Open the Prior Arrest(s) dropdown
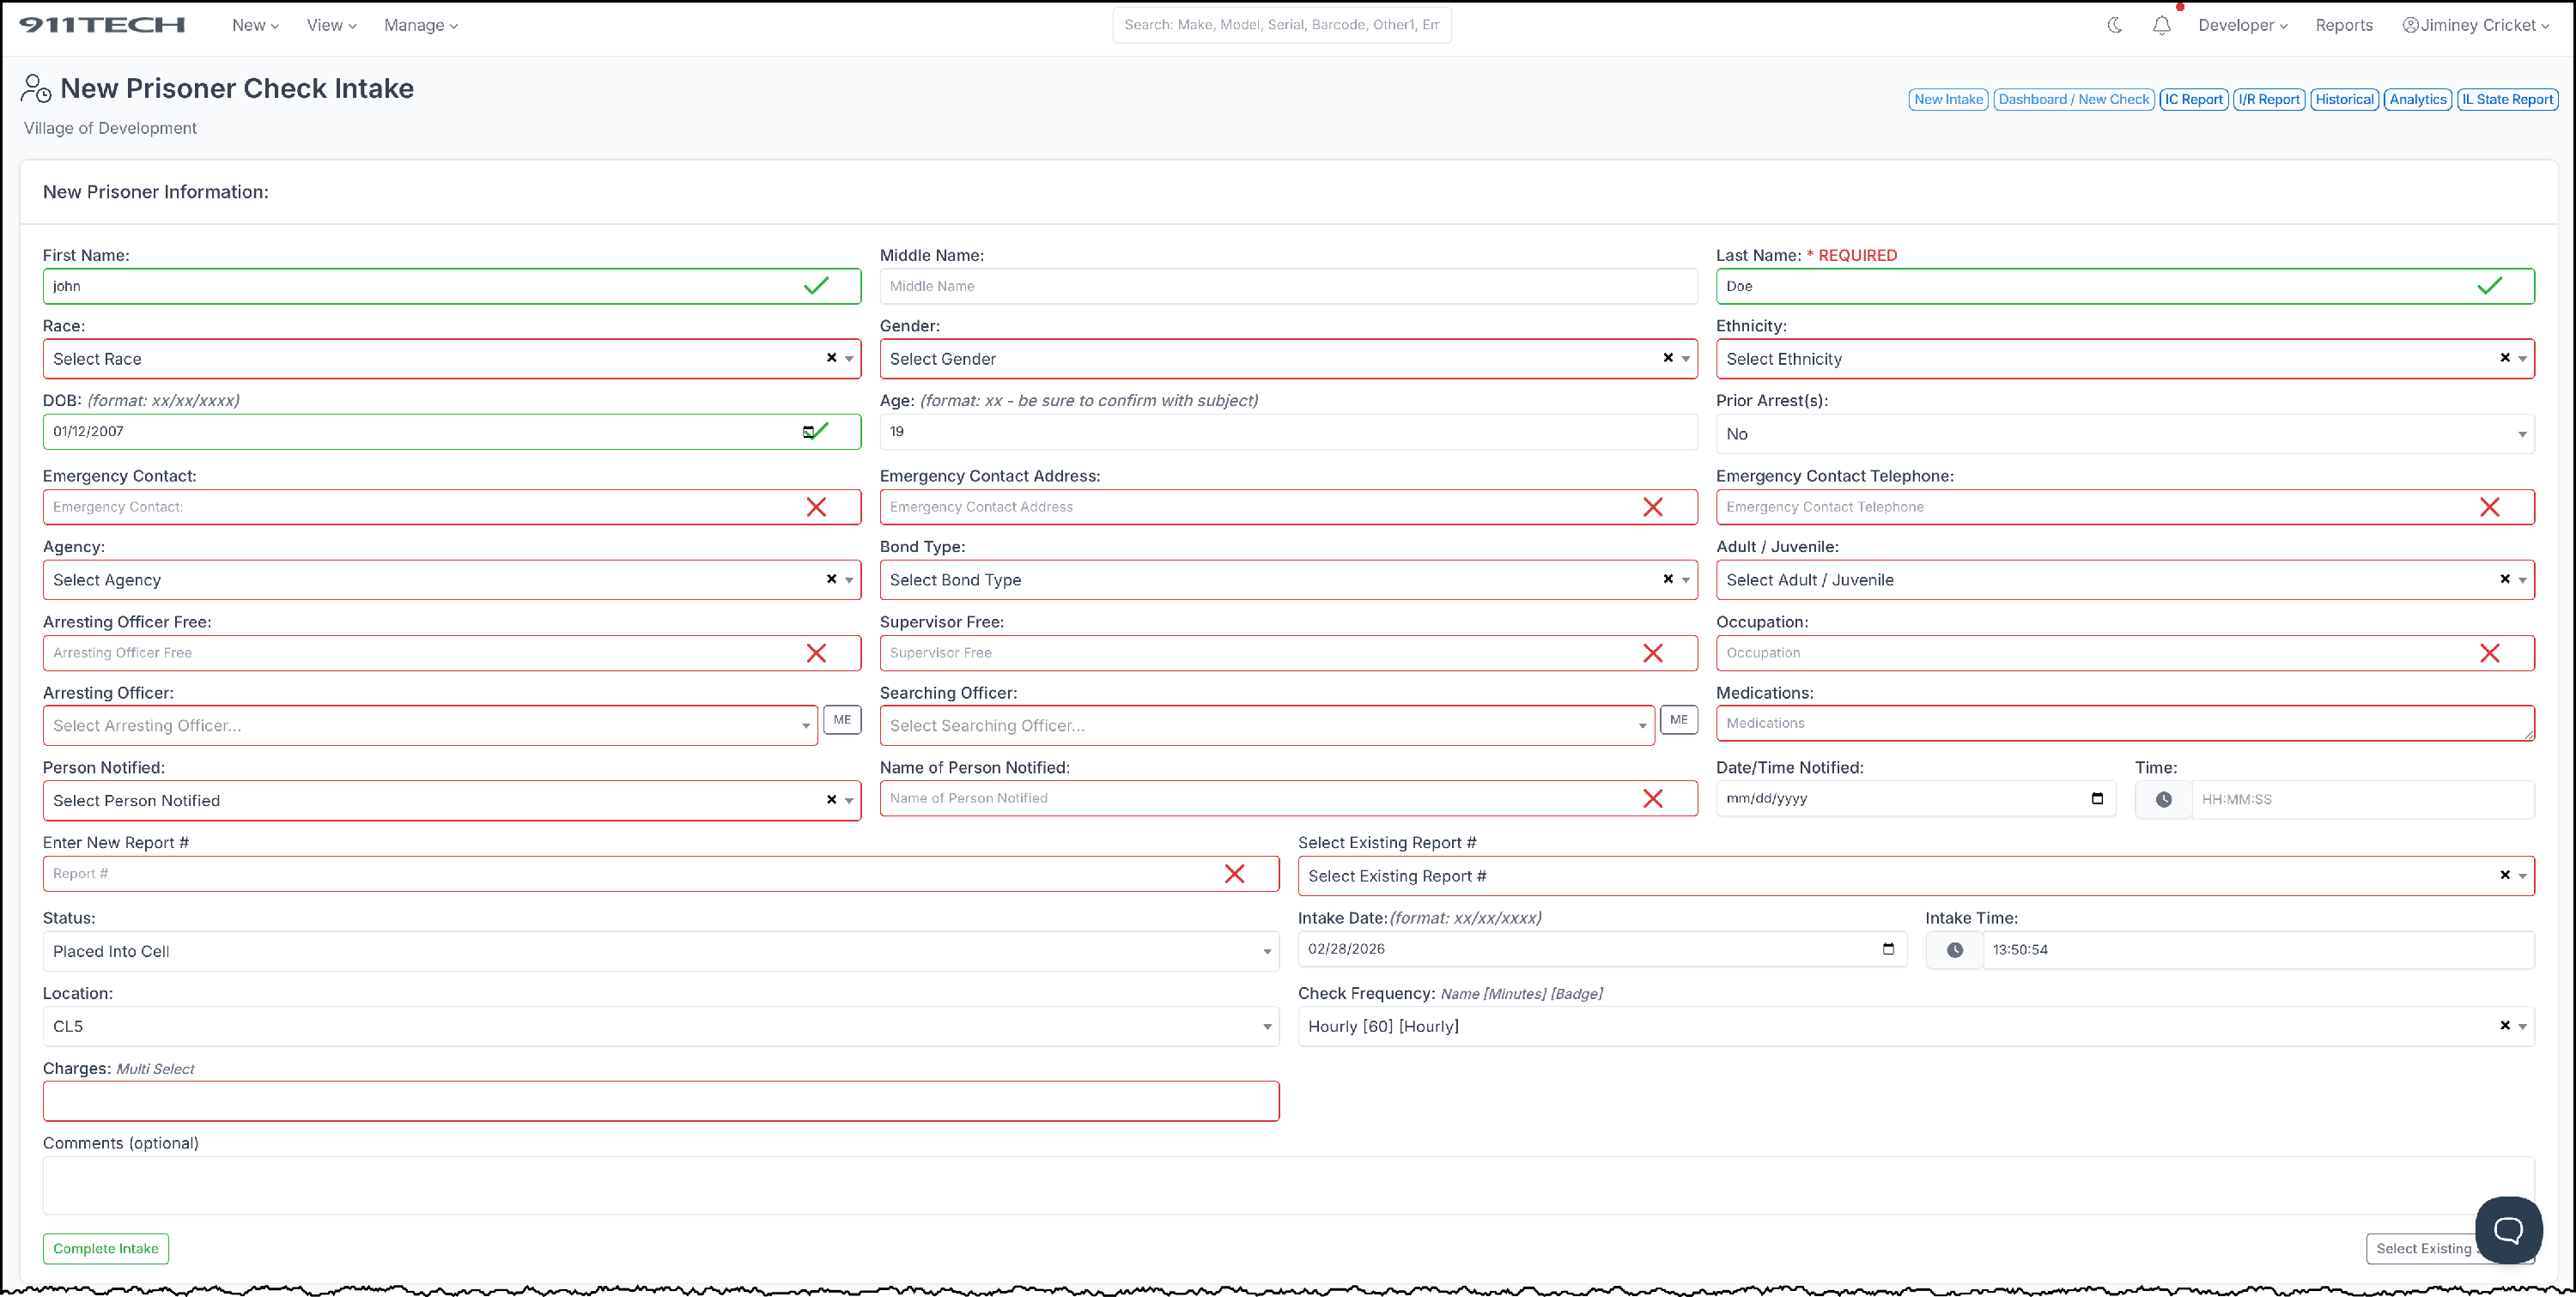Viewport: 2576px width, 1297px height. point(2124,434)
